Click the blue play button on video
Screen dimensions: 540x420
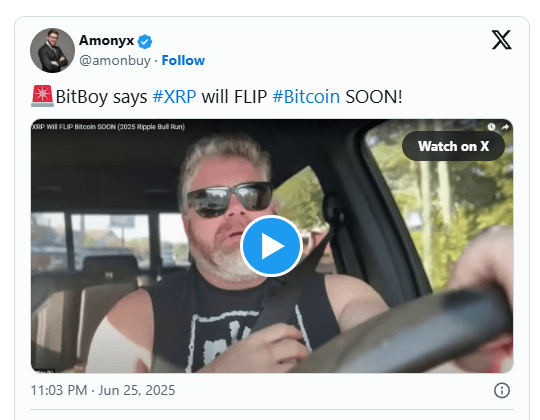coord(271,246)
